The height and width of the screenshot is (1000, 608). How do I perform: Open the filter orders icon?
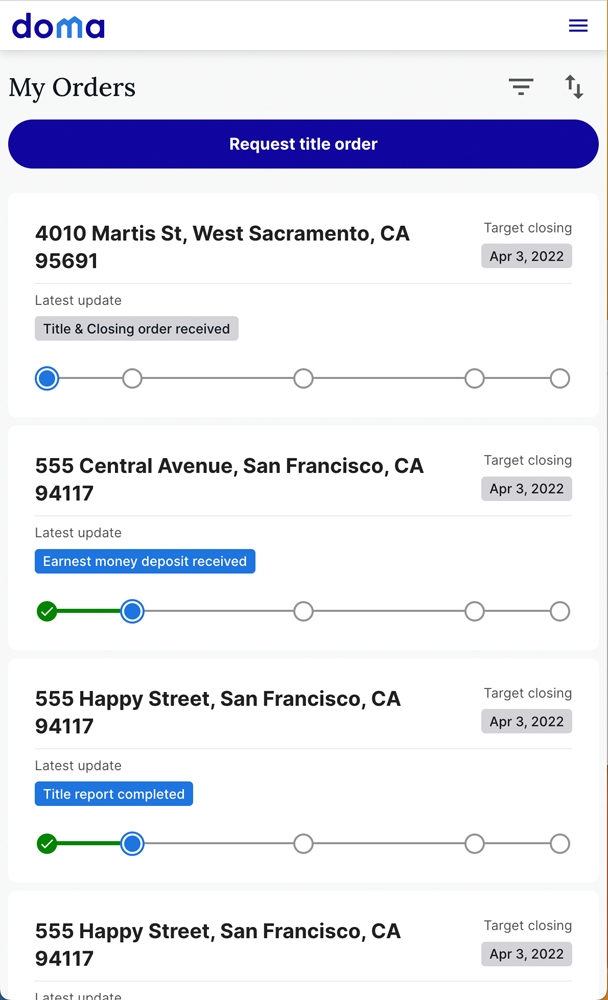click(x=521, y=87)
